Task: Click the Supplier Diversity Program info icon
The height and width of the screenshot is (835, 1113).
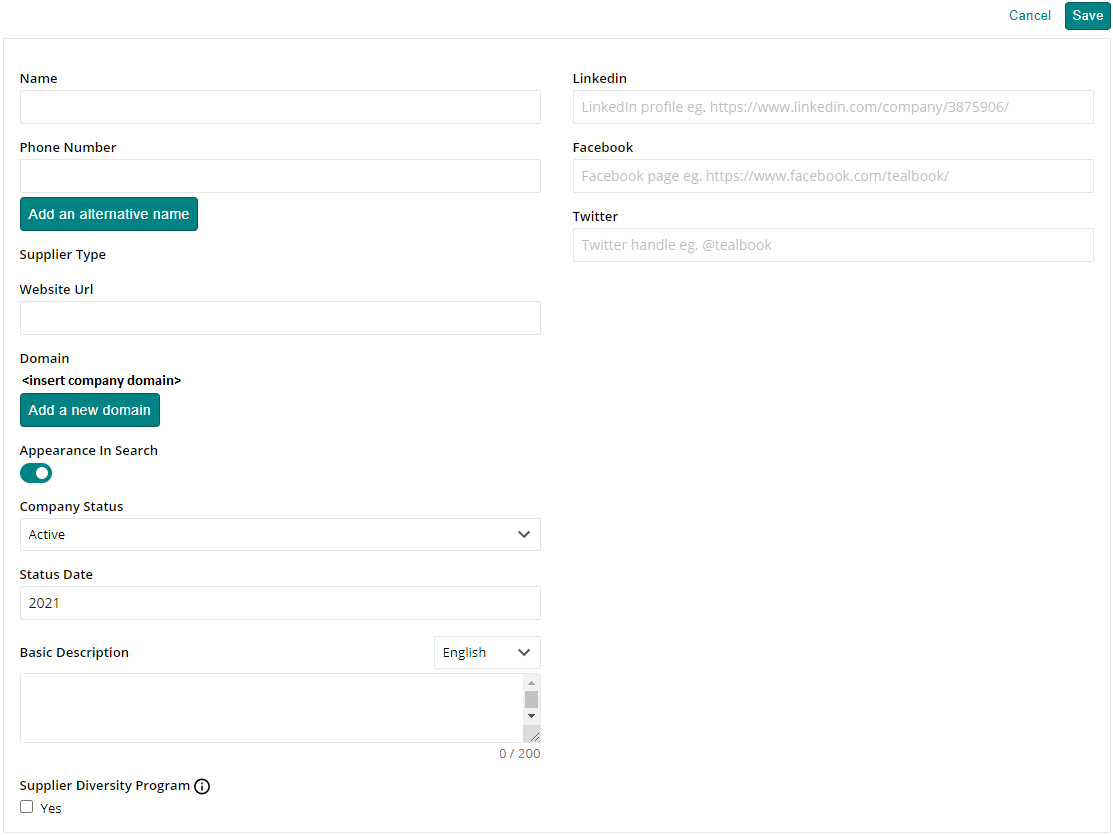Action: 202,786
